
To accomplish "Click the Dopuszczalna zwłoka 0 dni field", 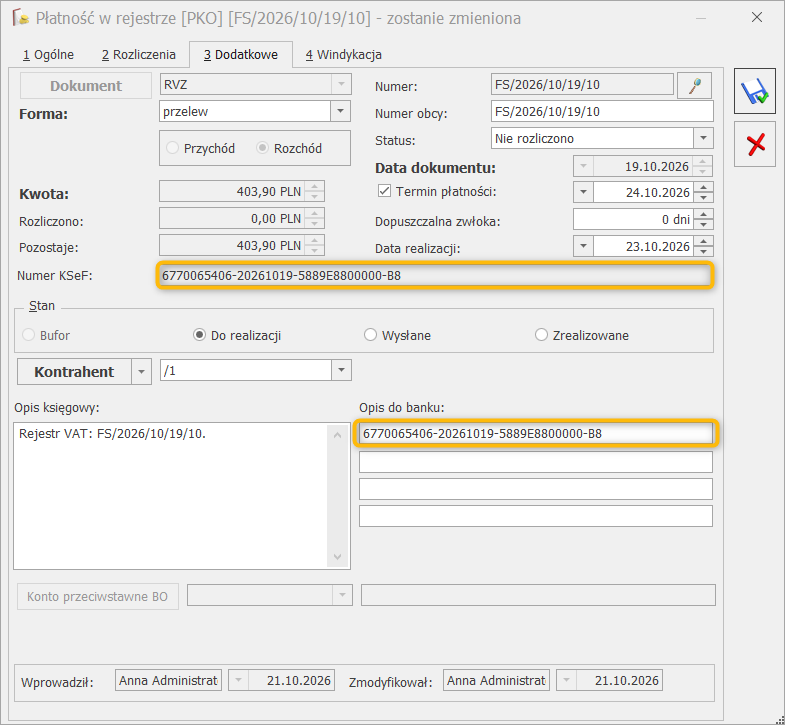I will coord(633,219).
